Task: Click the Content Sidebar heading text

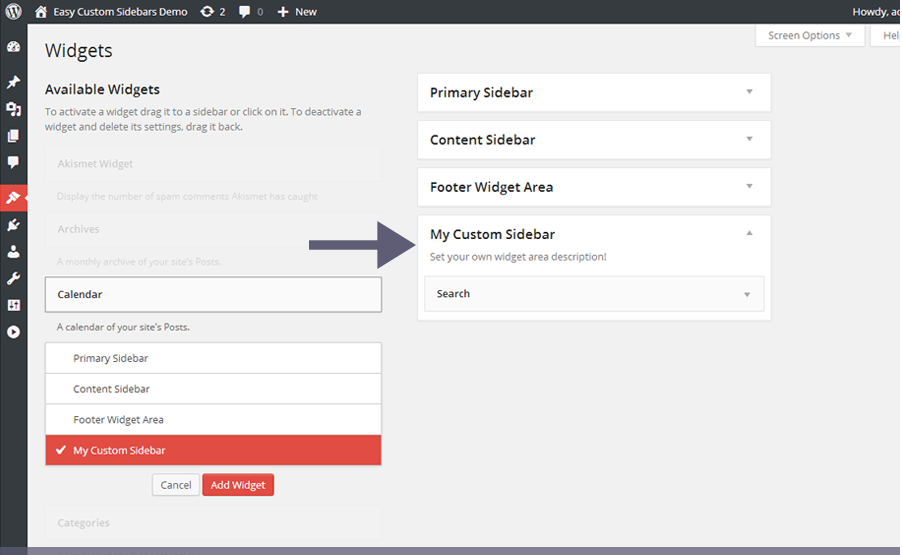Action: pos(483,140)
